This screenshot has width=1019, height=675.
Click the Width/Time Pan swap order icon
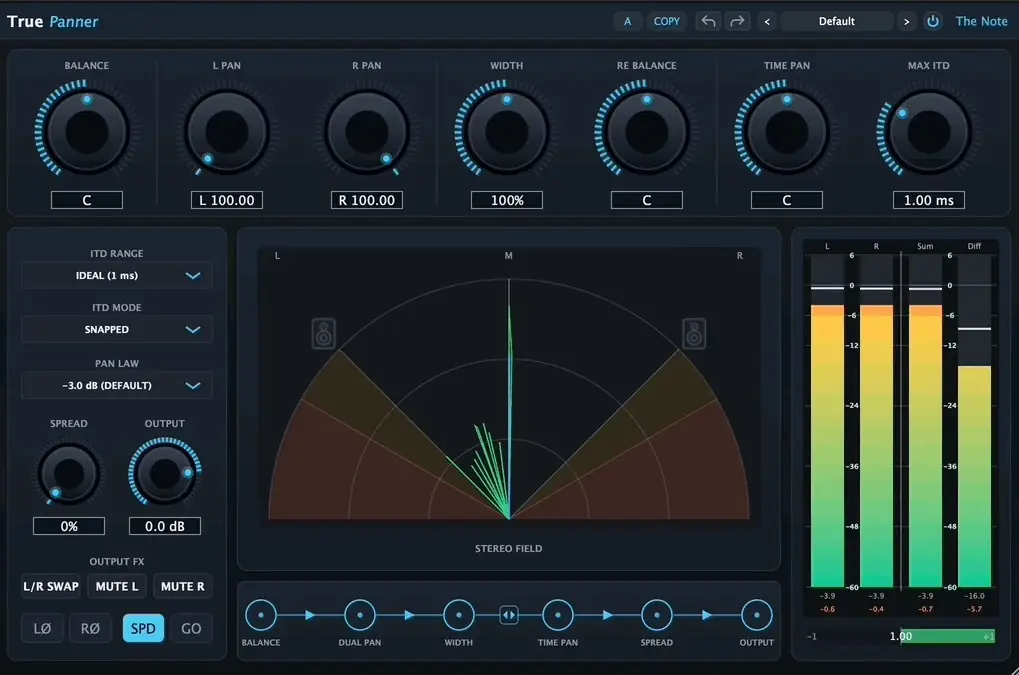click(x=509, y=615)
